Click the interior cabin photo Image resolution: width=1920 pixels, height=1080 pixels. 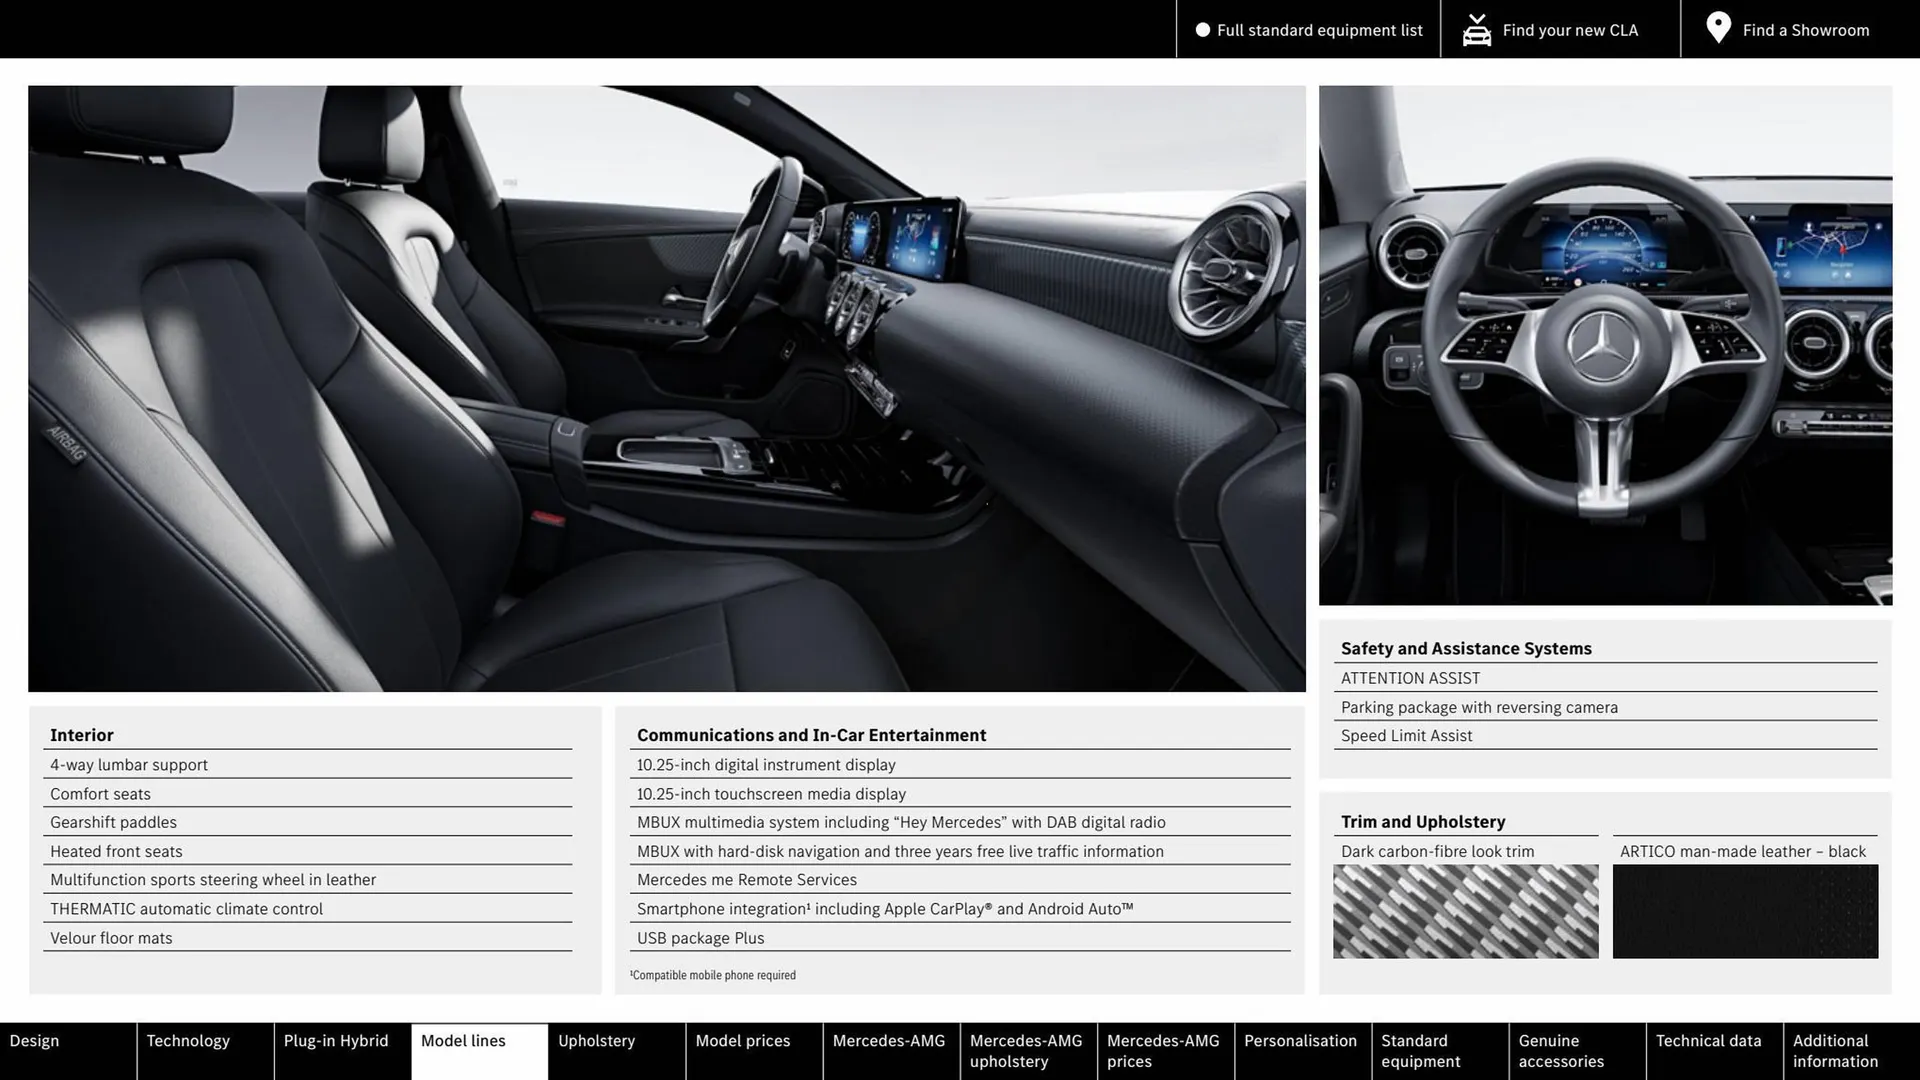(x=667, y=388)
